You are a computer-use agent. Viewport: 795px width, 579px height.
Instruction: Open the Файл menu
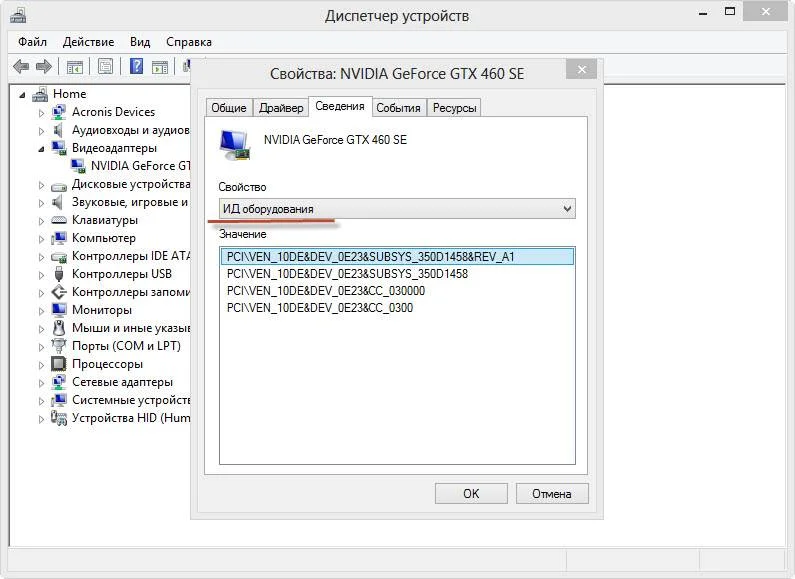(x=32, y=42)
